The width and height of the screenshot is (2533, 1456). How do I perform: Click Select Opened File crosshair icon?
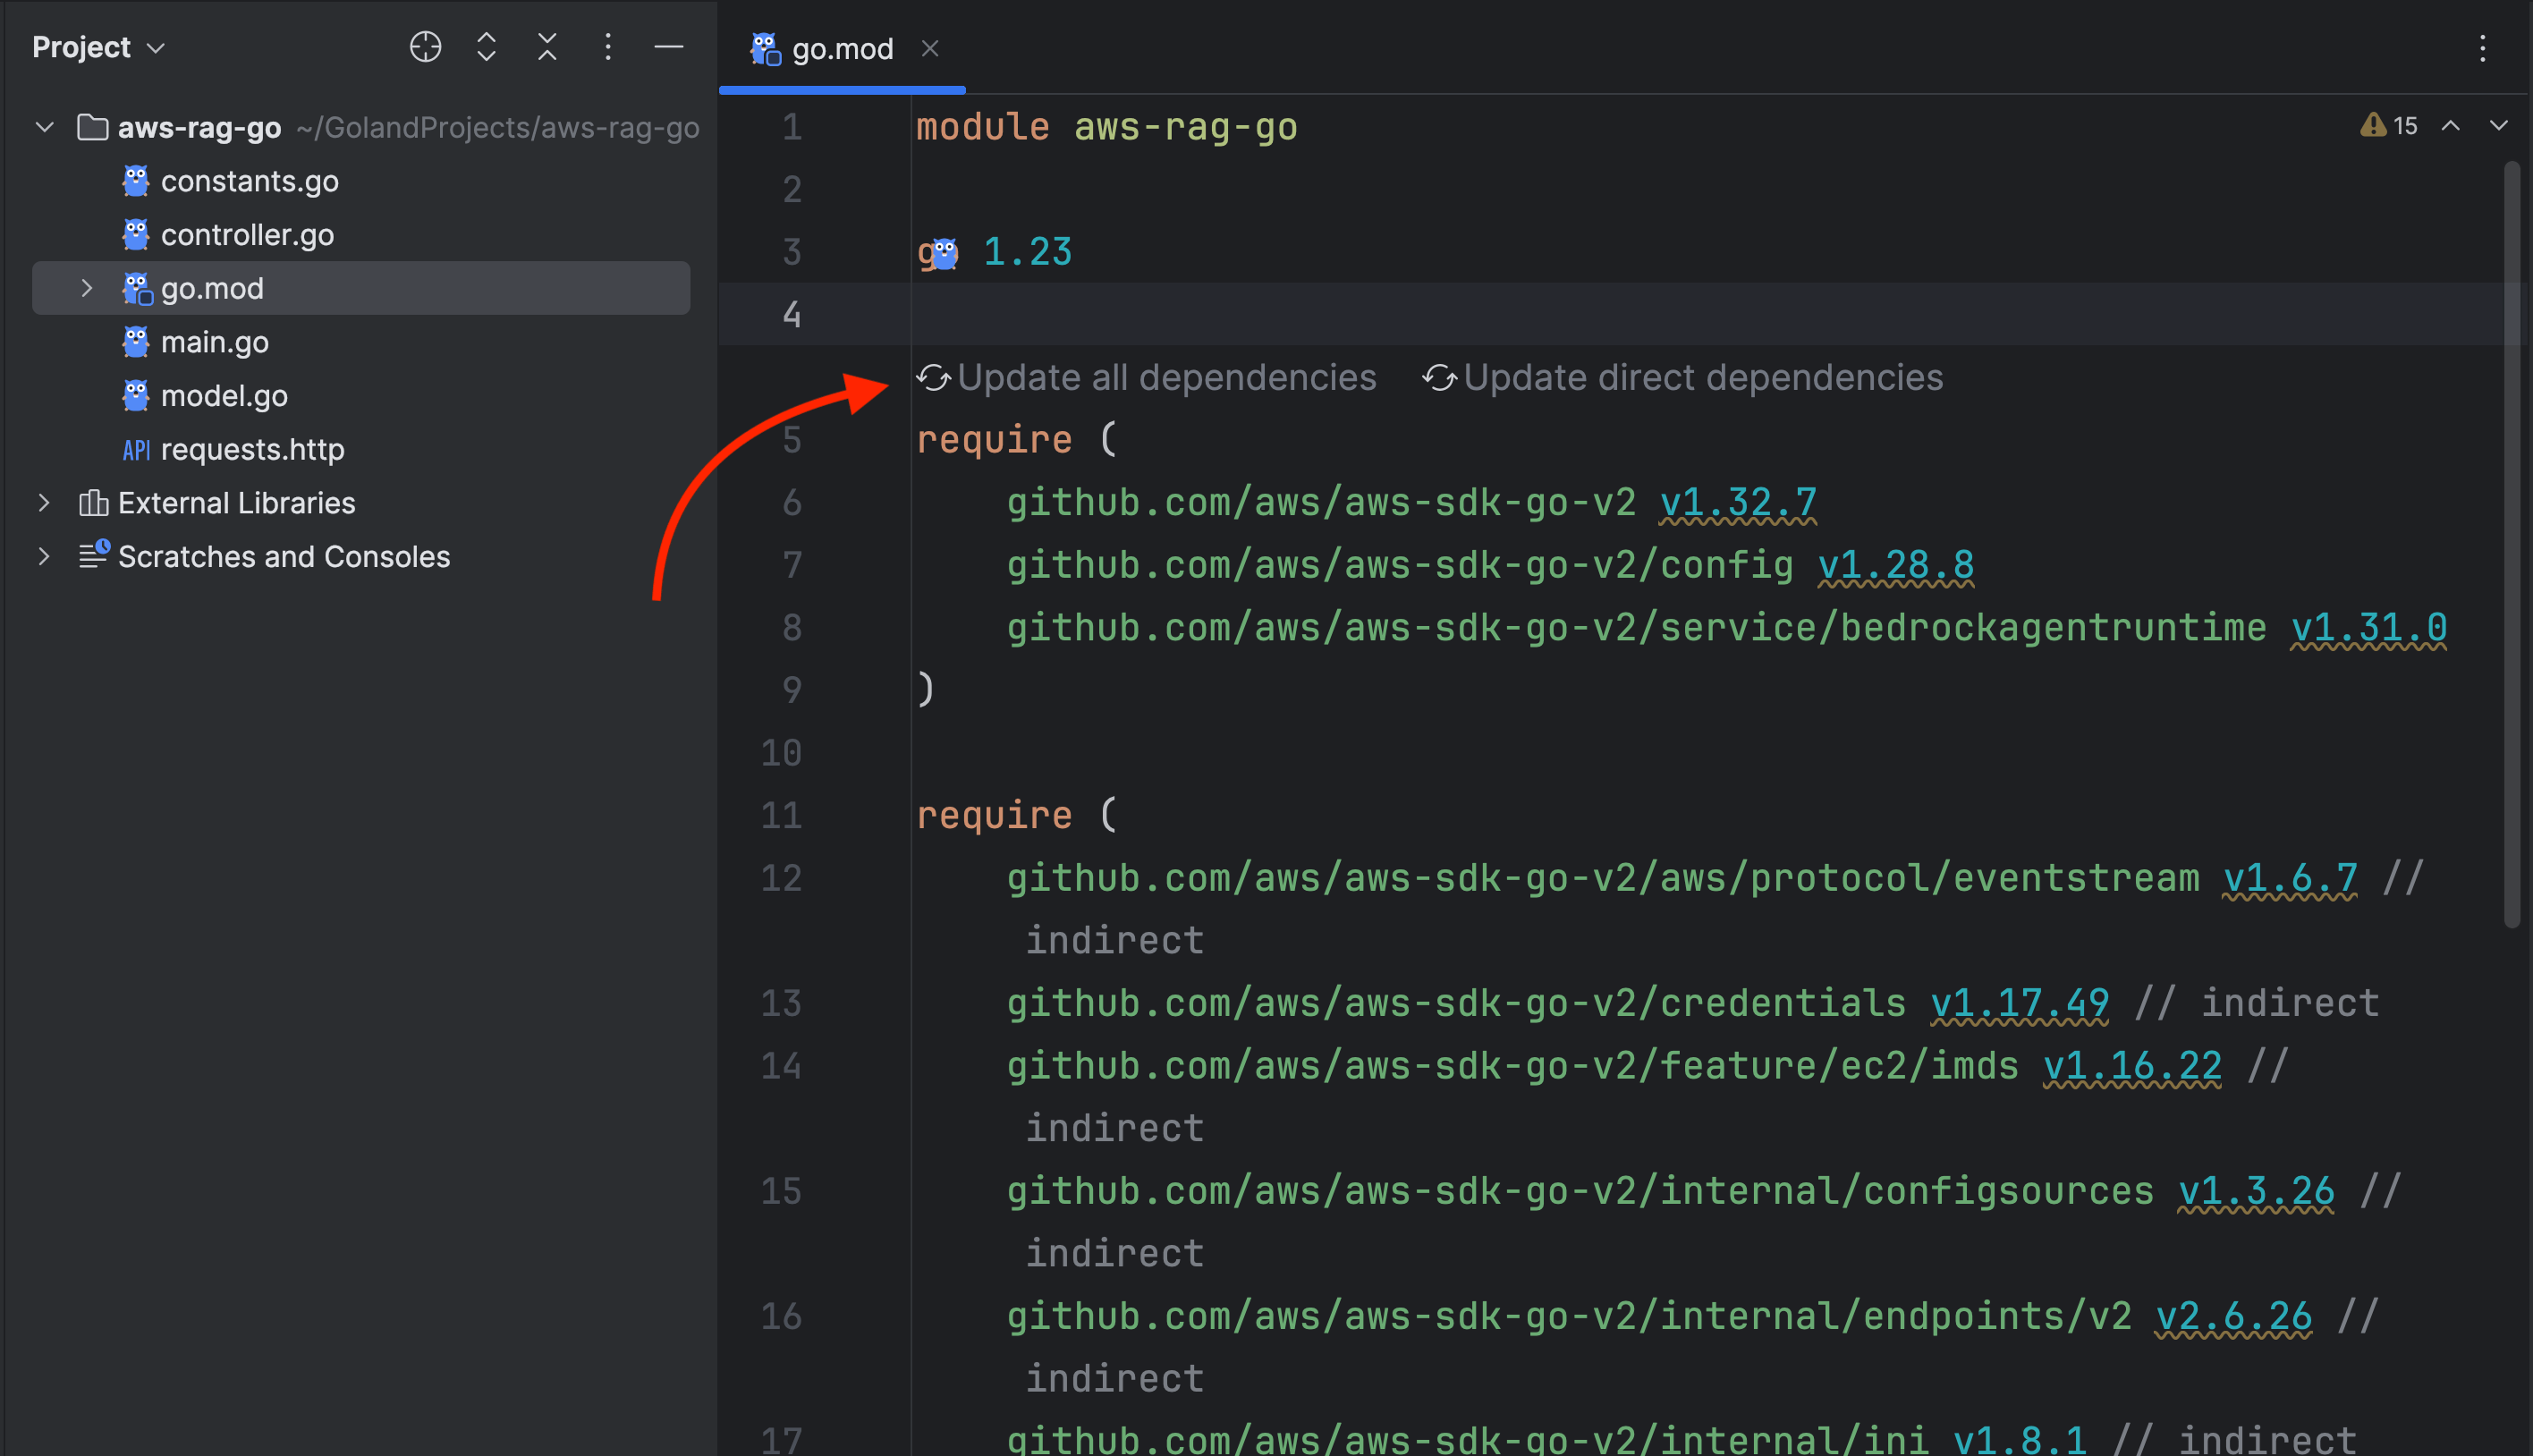pyautogui.click(x=425, y=47)
